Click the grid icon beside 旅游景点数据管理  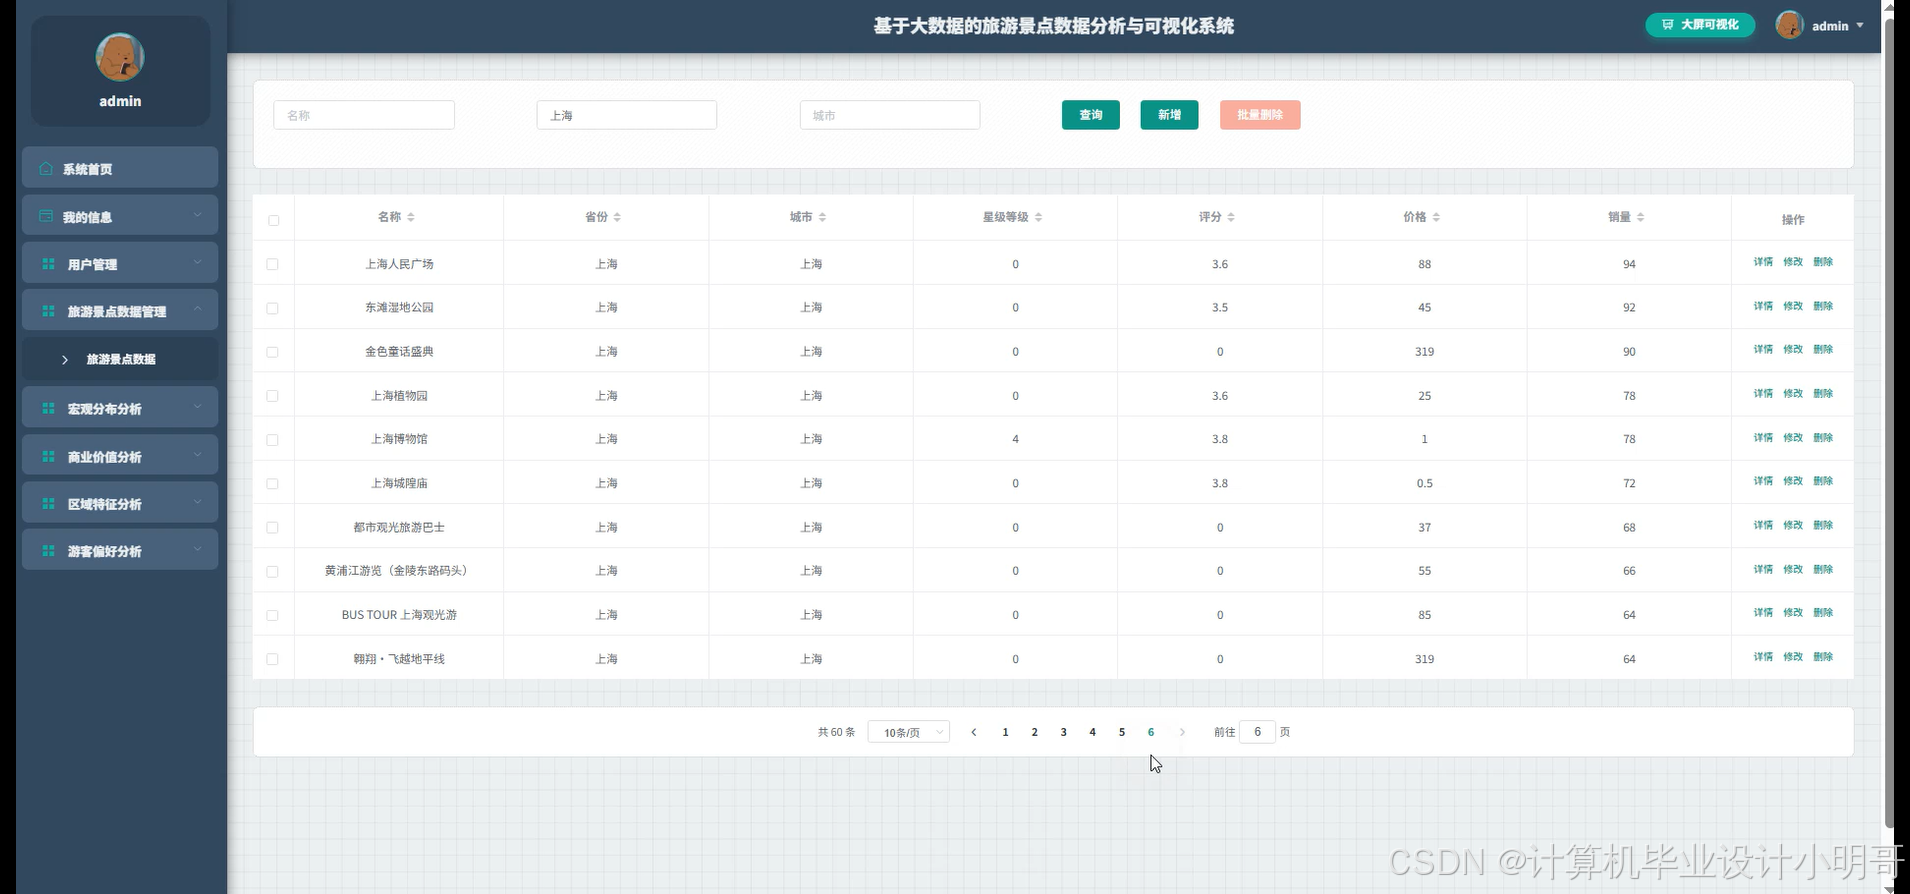coord(48,311)
